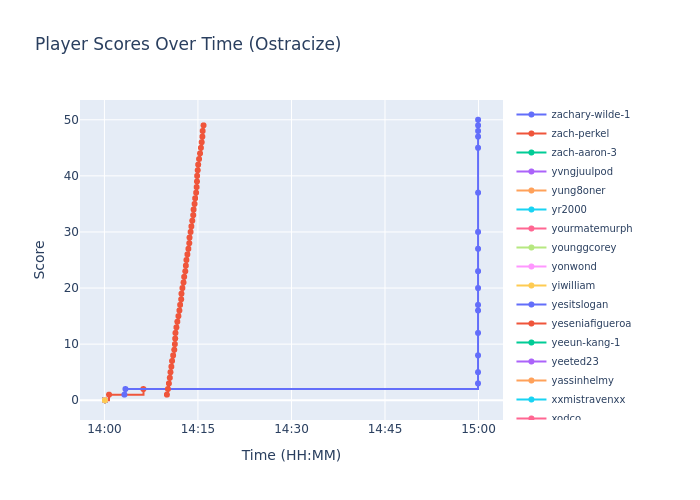Click the yonwond legend marker icon
The height and width of the screenshot is (500, 700).
[x=531, y=267]
